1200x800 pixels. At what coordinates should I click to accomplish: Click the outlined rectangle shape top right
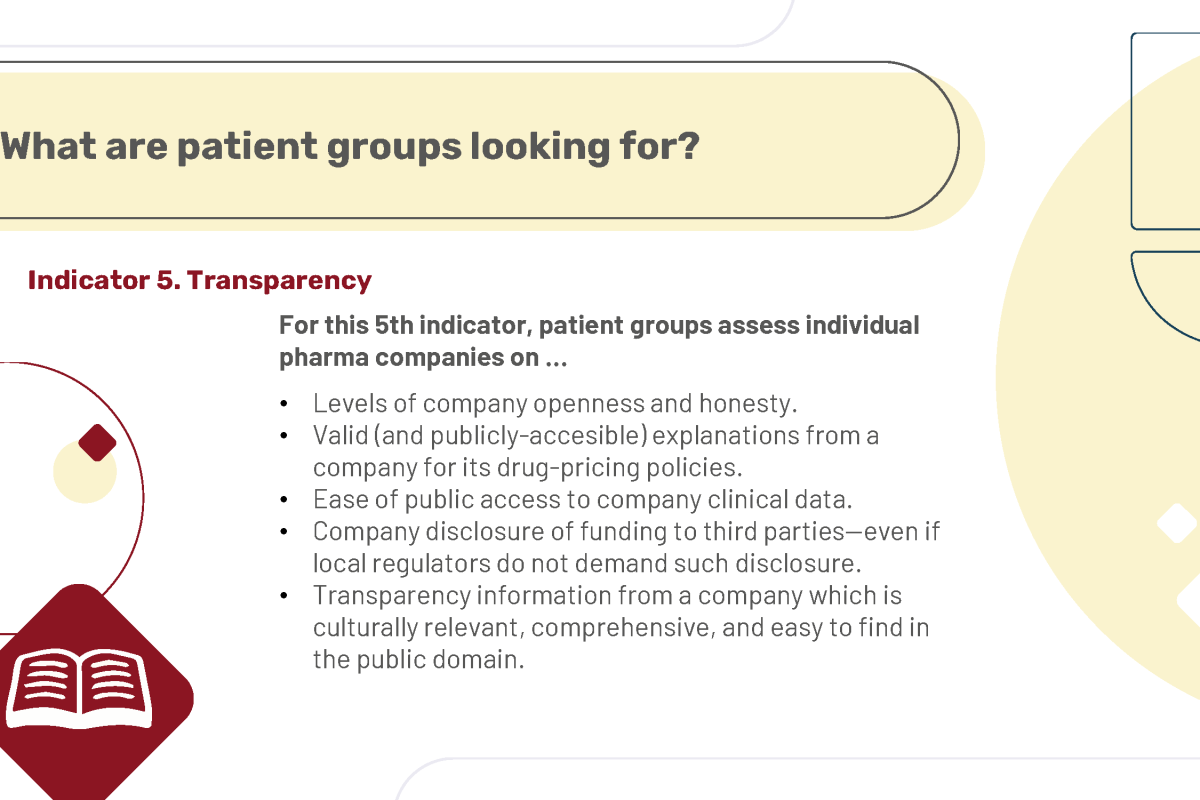point(1166,131)
